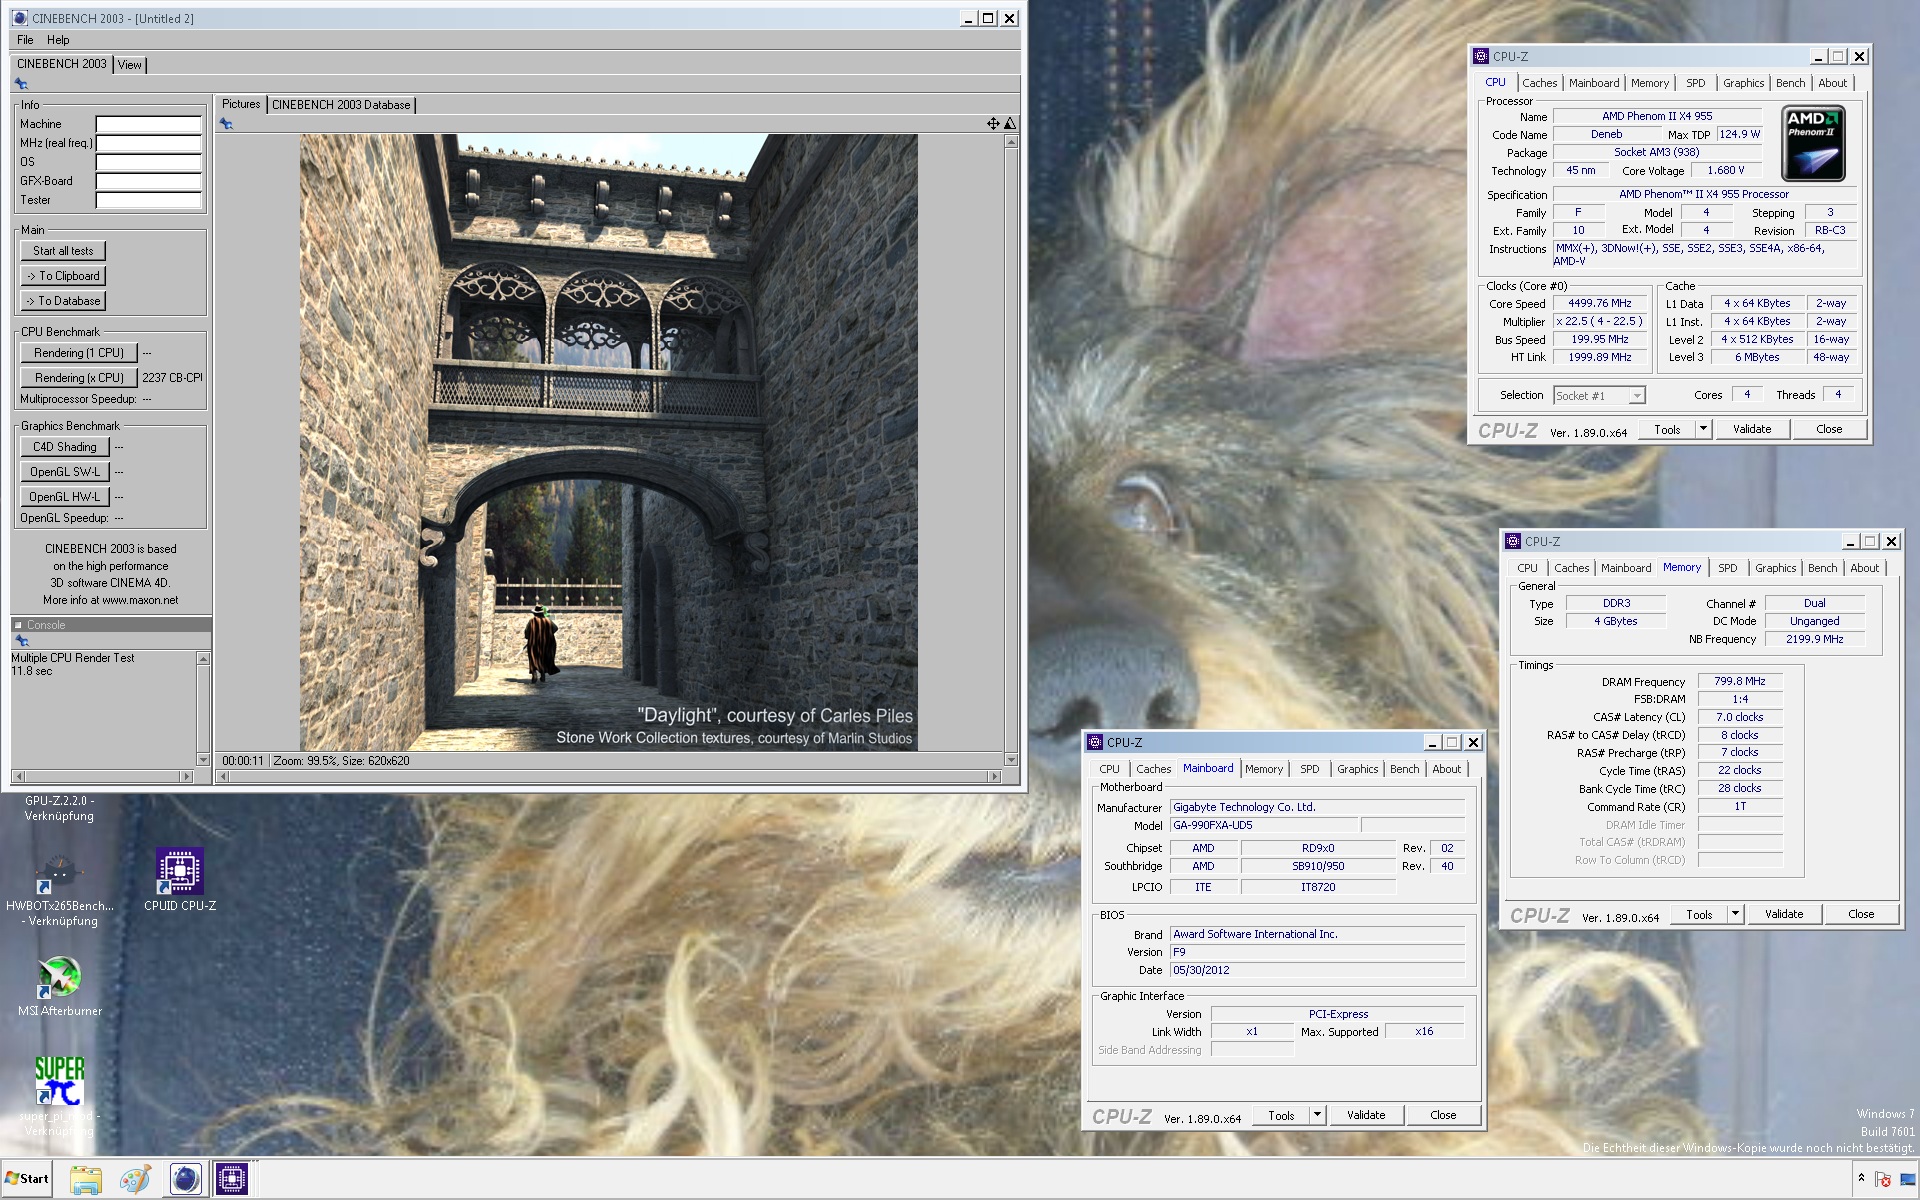The image size is (1920, 1200).
Task: Click picture view horizontal scrollbar
Action: click(x=609, y=776)
